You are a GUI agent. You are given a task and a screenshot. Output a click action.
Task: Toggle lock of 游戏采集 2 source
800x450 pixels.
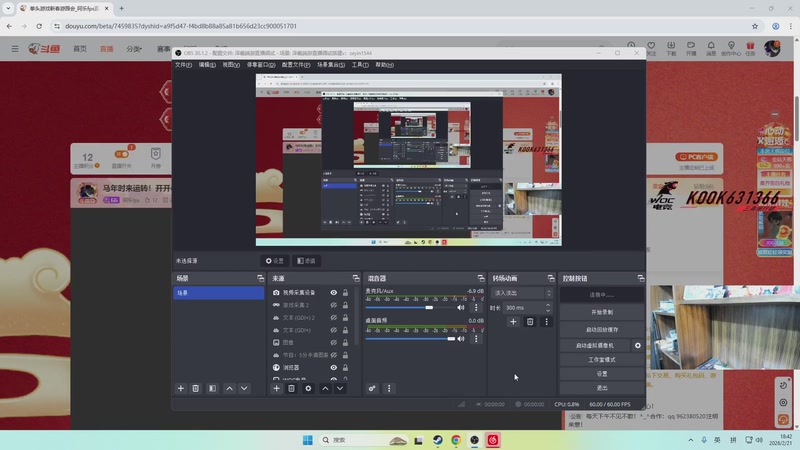345,305
